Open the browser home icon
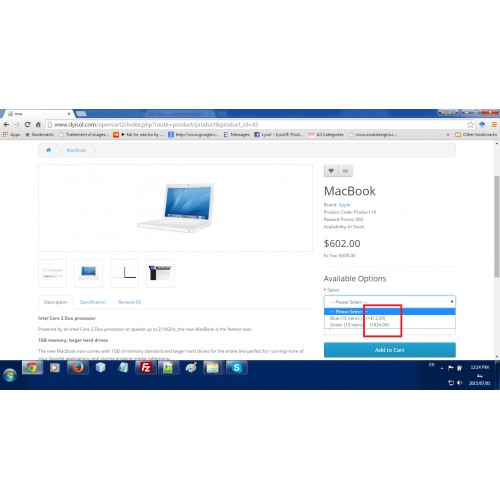Image resolution: width=500 pixels, height=500 pixels. 38,124
